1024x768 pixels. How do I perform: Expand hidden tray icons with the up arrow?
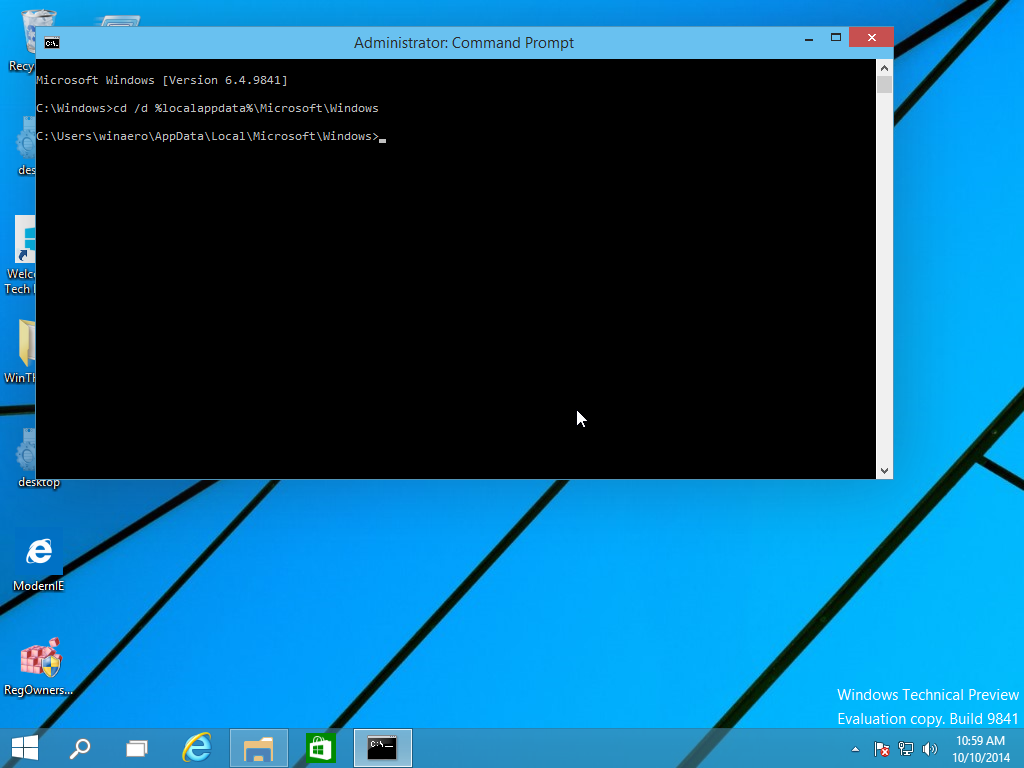coord(854,748)
